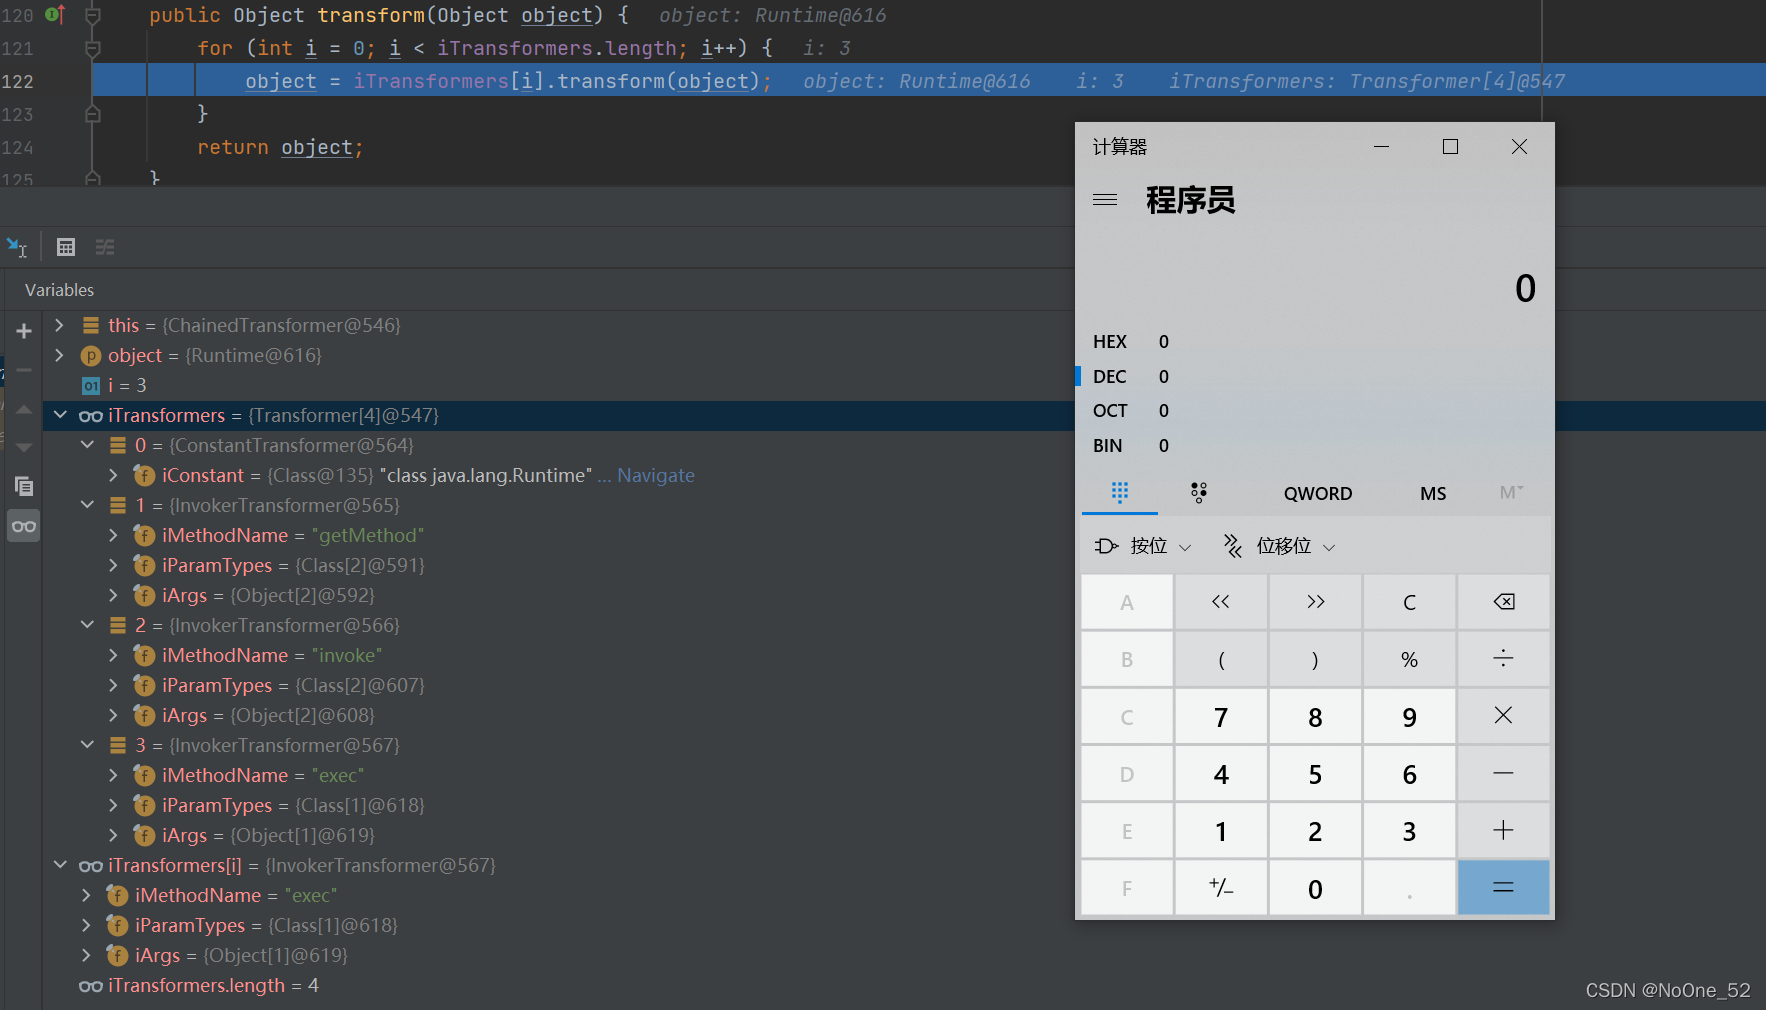Open the bitwise 按位 dropdown
The image size is (1766, 1010).
click(x=1143, y=546)
